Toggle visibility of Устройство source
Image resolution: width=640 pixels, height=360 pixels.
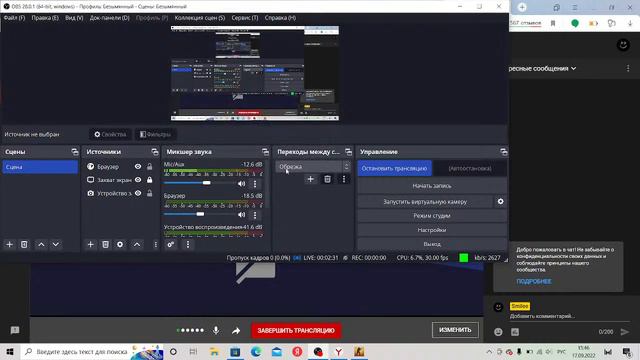[138, 193]
